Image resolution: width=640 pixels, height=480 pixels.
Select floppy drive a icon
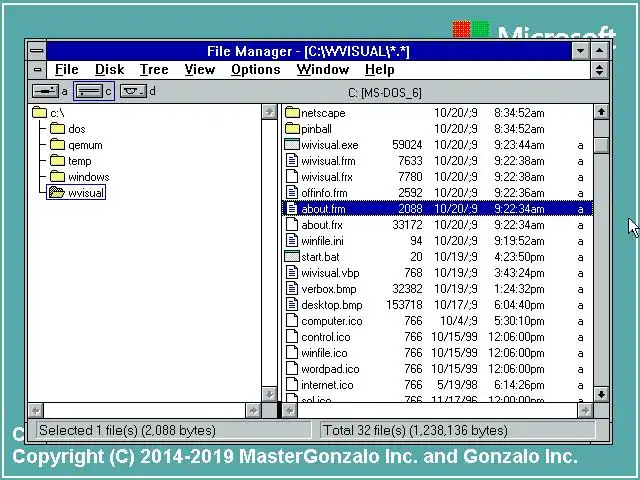46,91
